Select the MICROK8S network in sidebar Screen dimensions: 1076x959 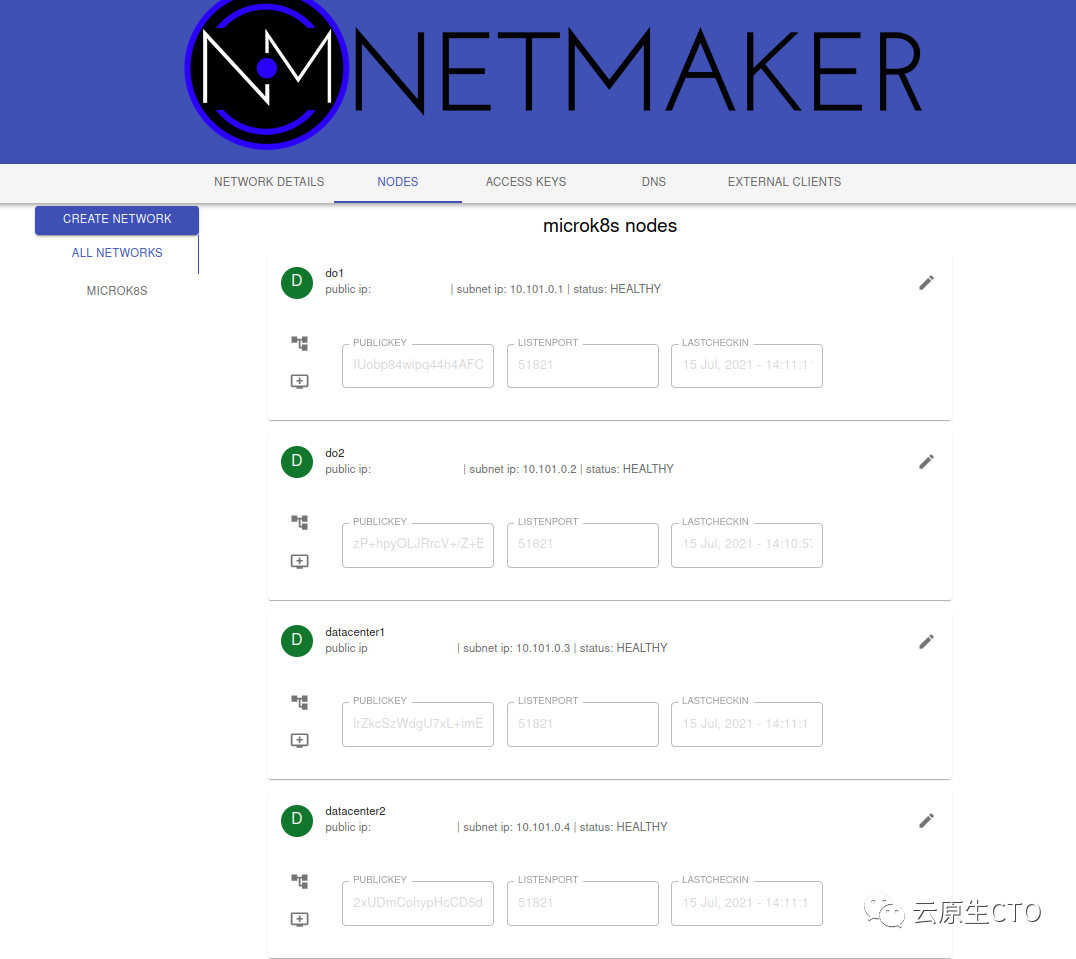coord(117,291)
